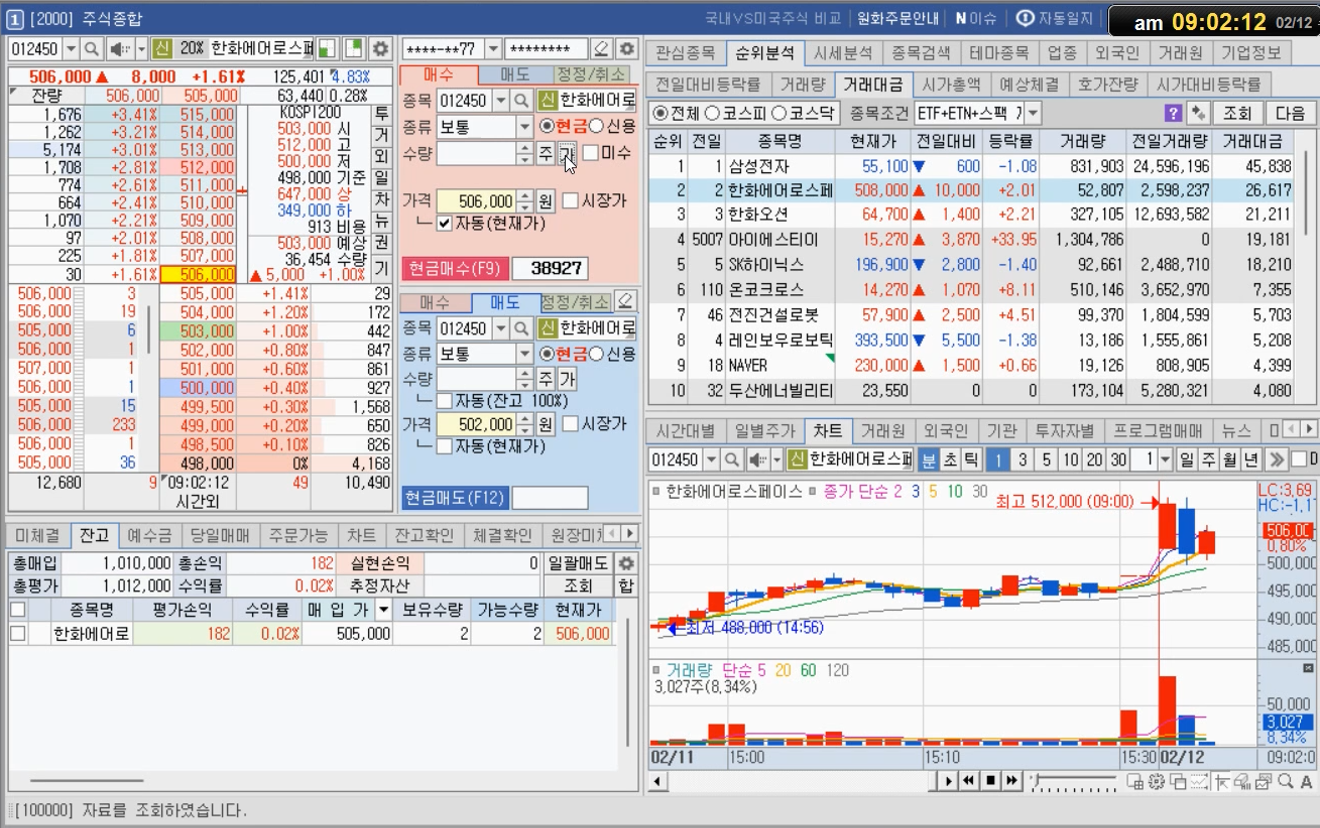Image resolution: width=1320 pixels, height=828 pixels.
Task: Click the 원화주문안내 link in title bar
Action: pos(898,18)
